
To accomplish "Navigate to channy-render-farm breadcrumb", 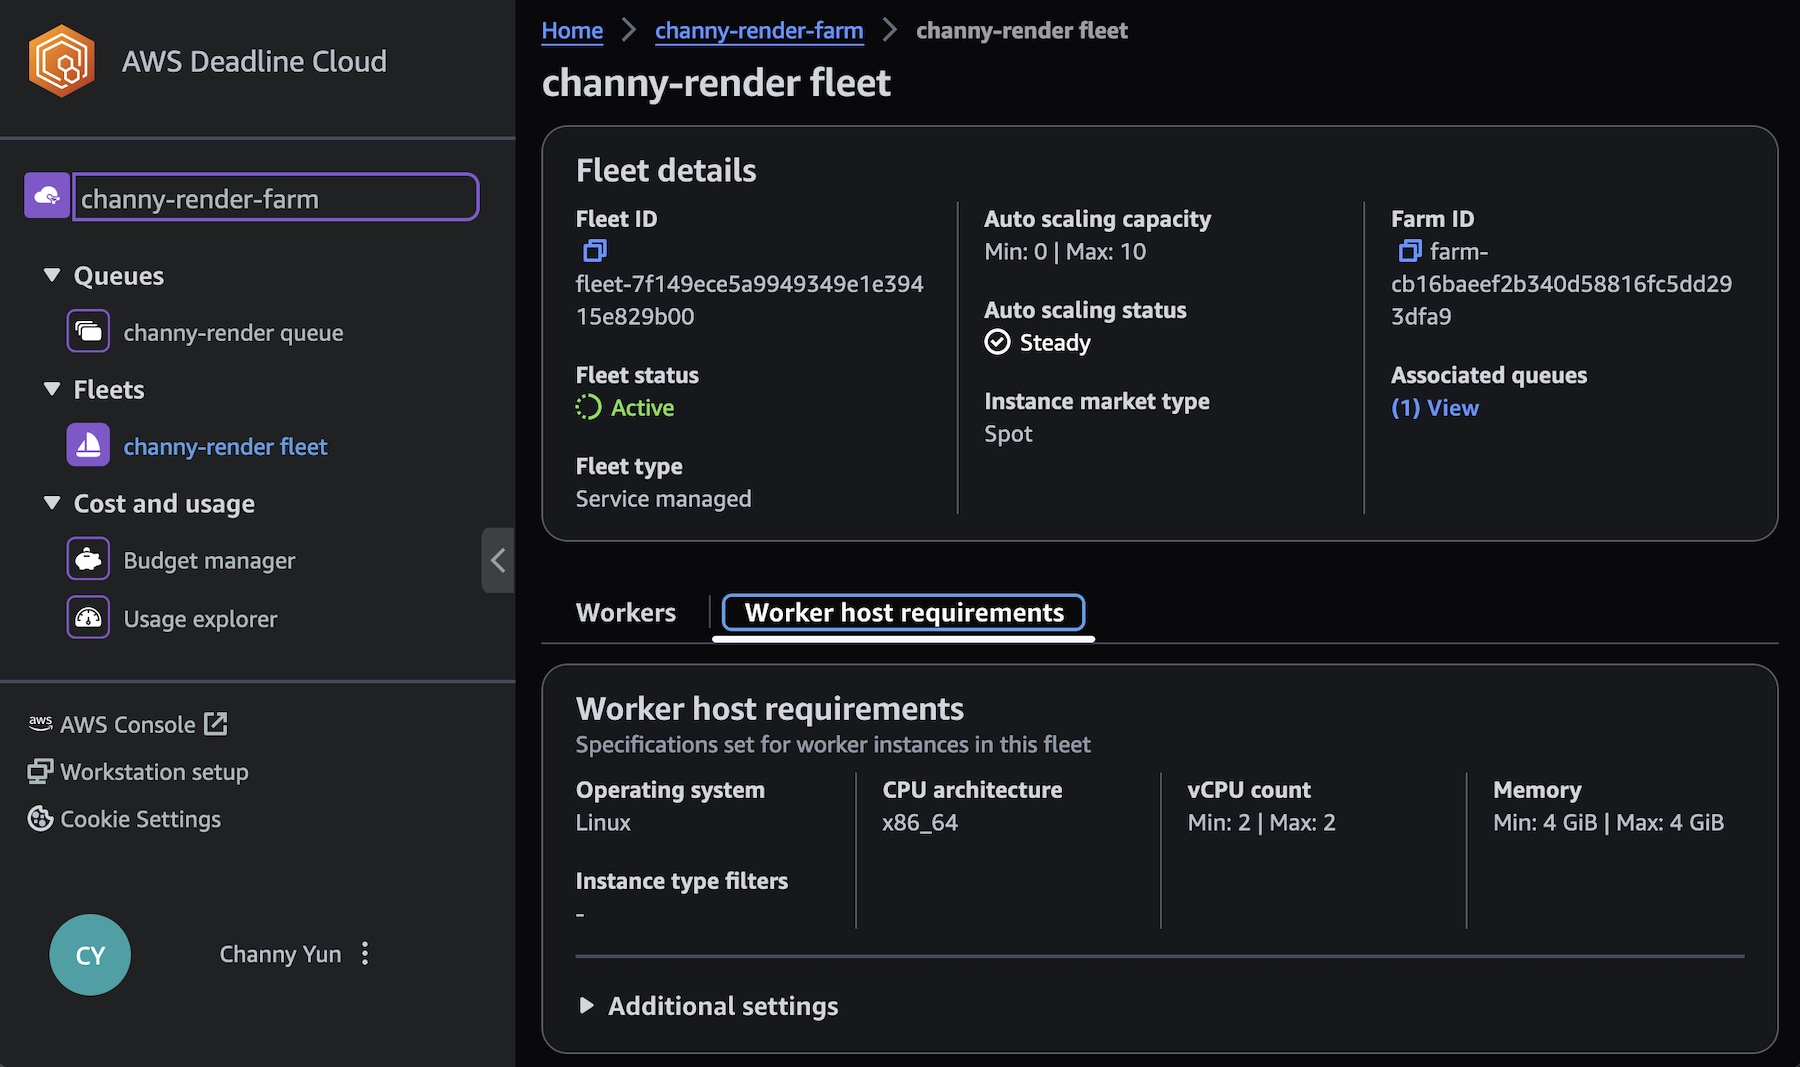I will [x=759, y=30].
